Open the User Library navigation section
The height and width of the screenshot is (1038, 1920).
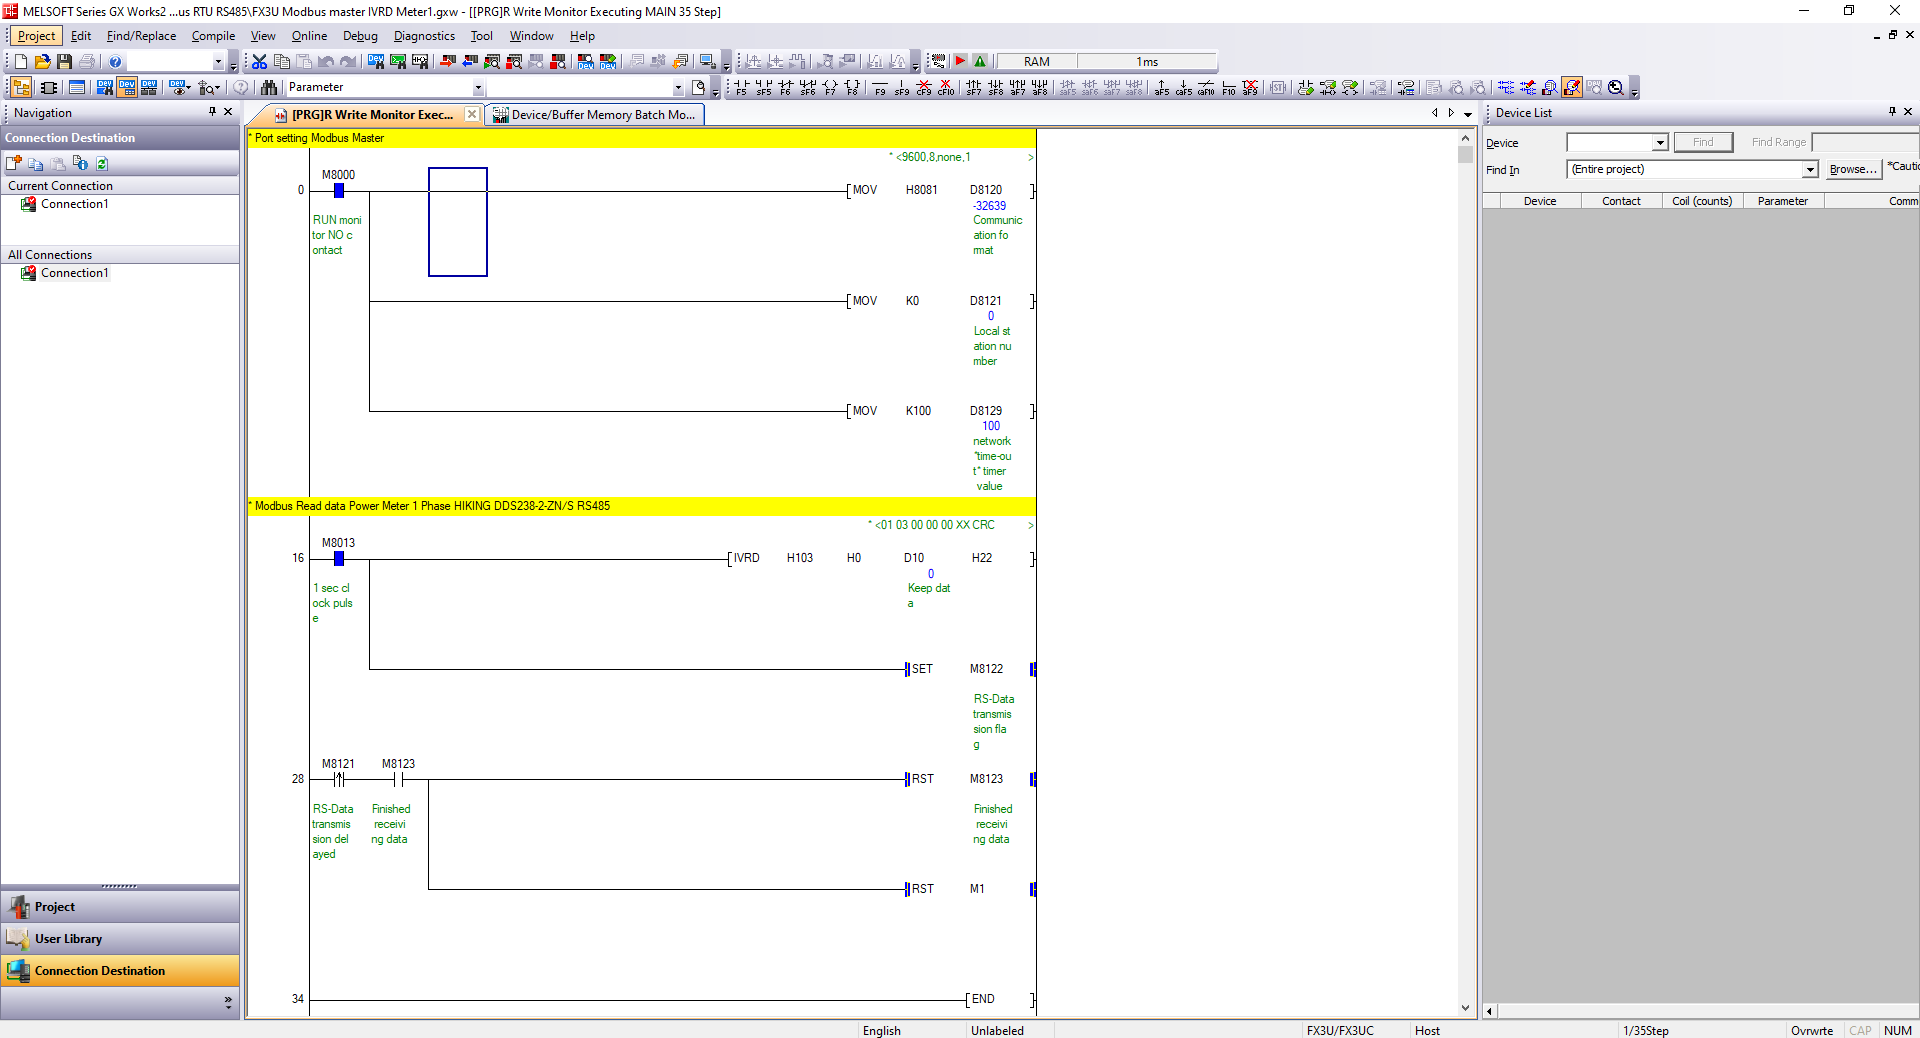pos(68,939)
